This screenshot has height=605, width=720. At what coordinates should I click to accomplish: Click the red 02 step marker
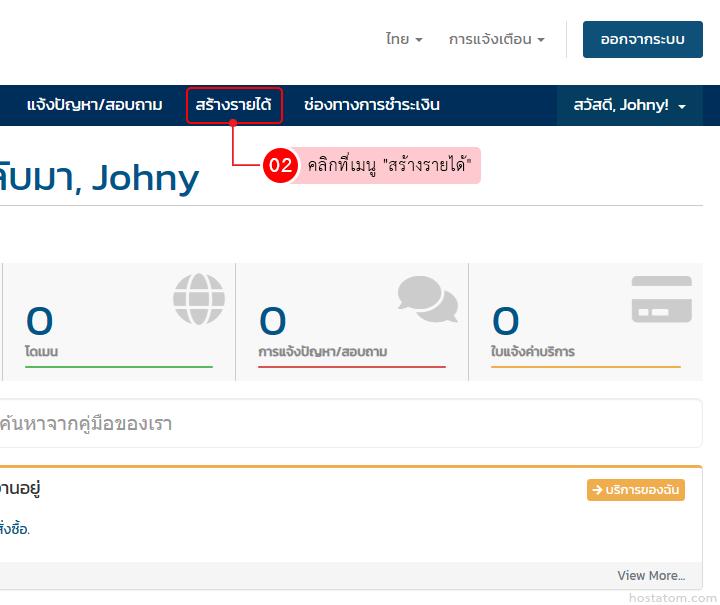[281, 166]
